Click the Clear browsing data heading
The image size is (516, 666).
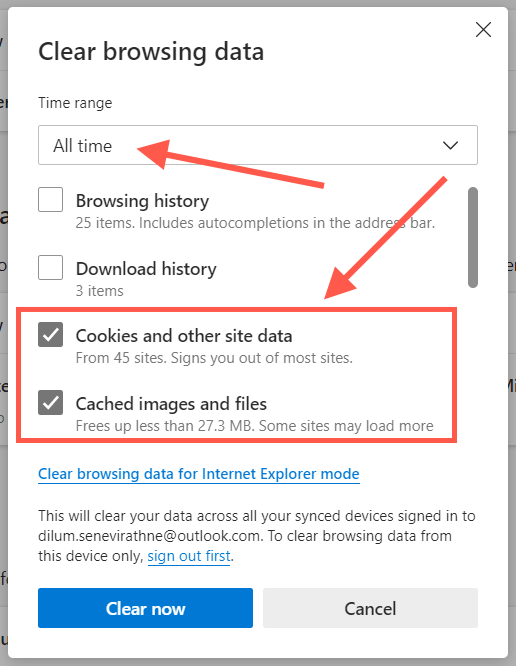151,52
